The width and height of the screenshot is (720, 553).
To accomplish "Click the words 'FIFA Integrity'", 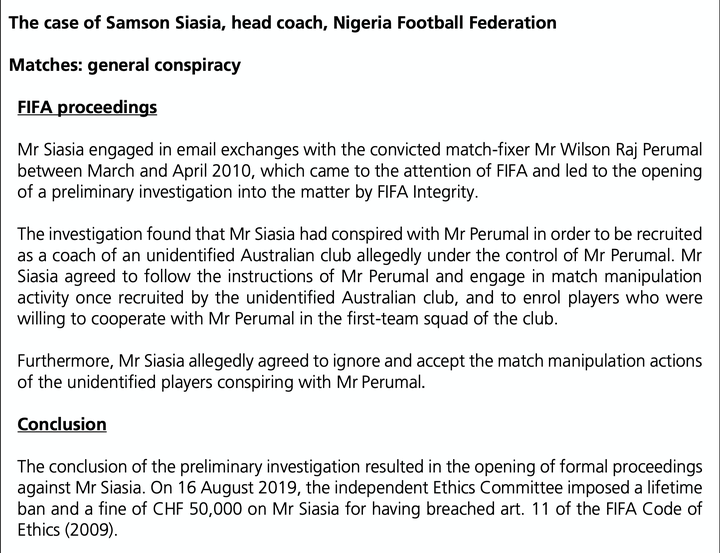I will pos(426,192).
